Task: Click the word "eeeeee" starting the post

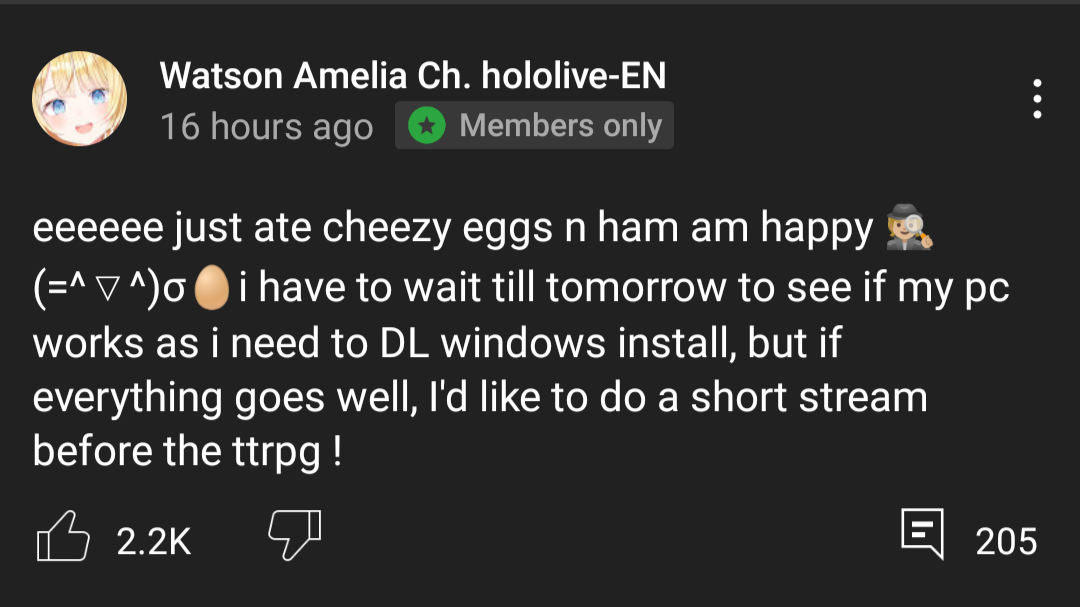Action: click(x=98, y=230)
